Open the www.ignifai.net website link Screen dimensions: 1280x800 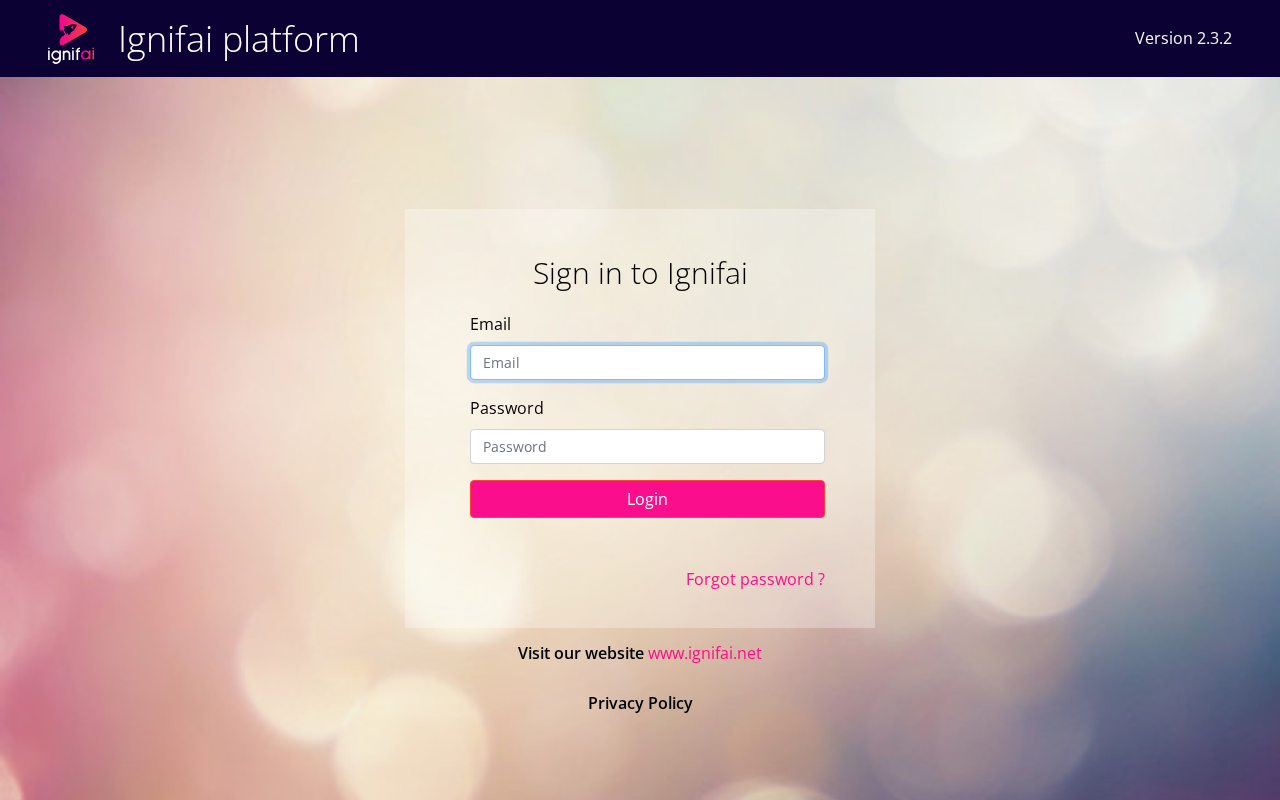tap(705, 653)
